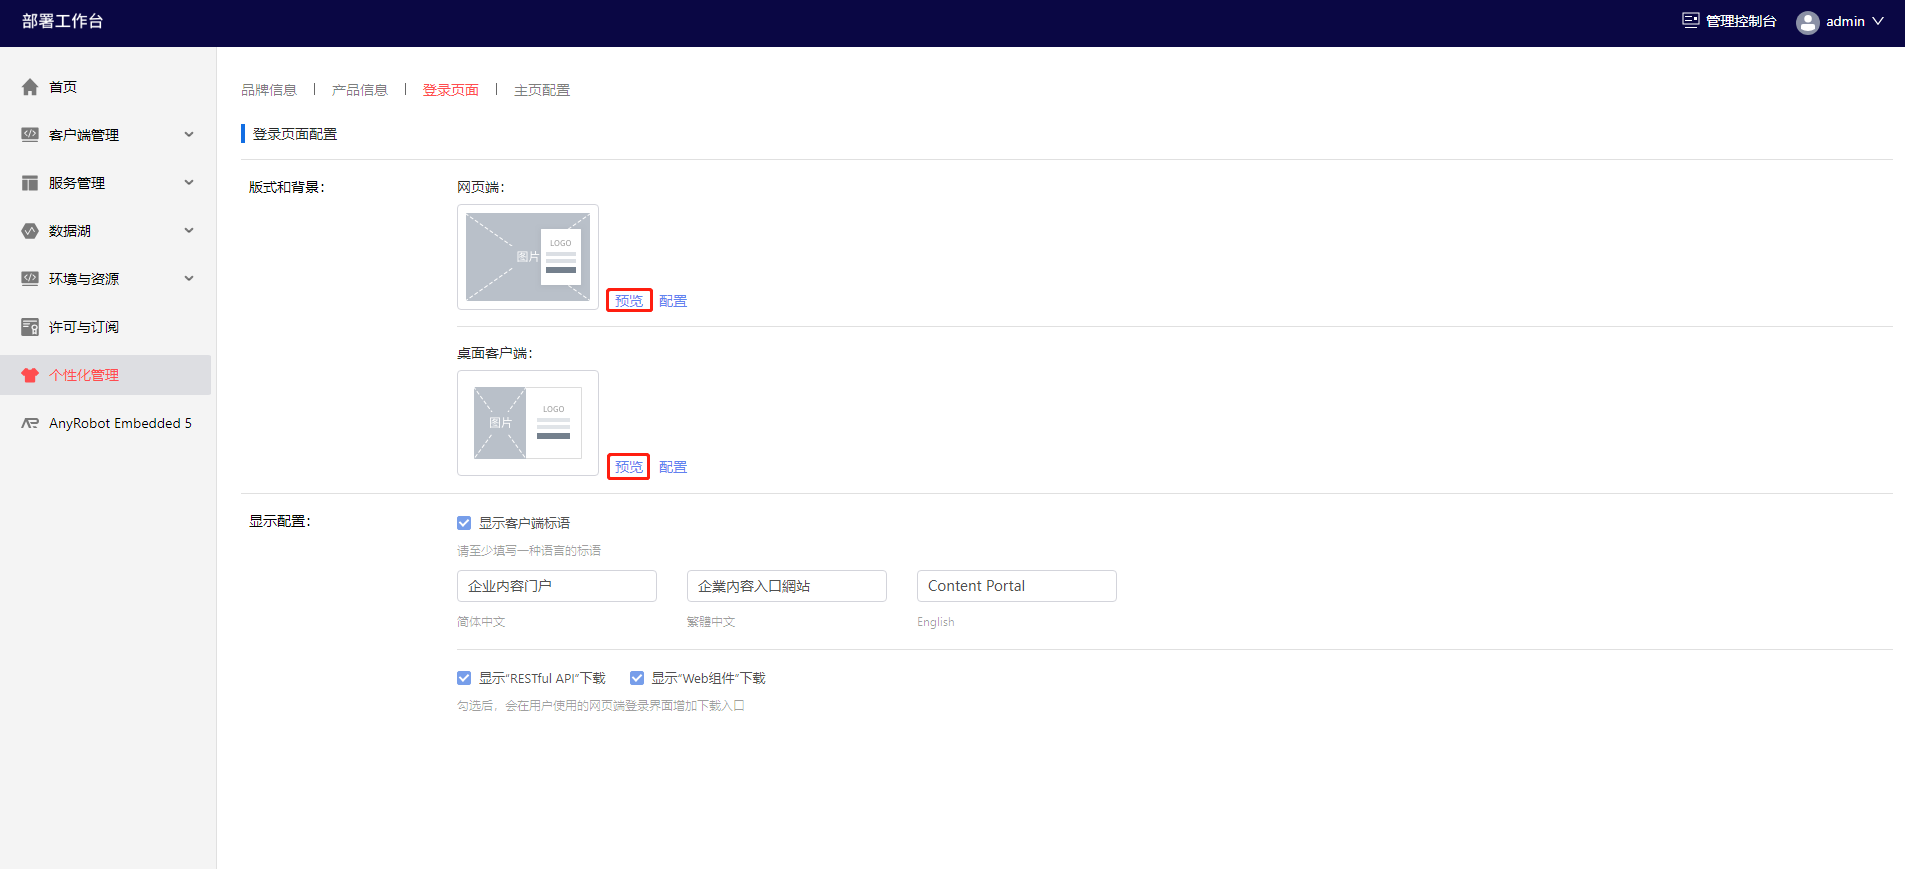Click the home icon in sidebar
Image resolution: width=1905 pixels, height=869 pixels.
pos(30,87)
